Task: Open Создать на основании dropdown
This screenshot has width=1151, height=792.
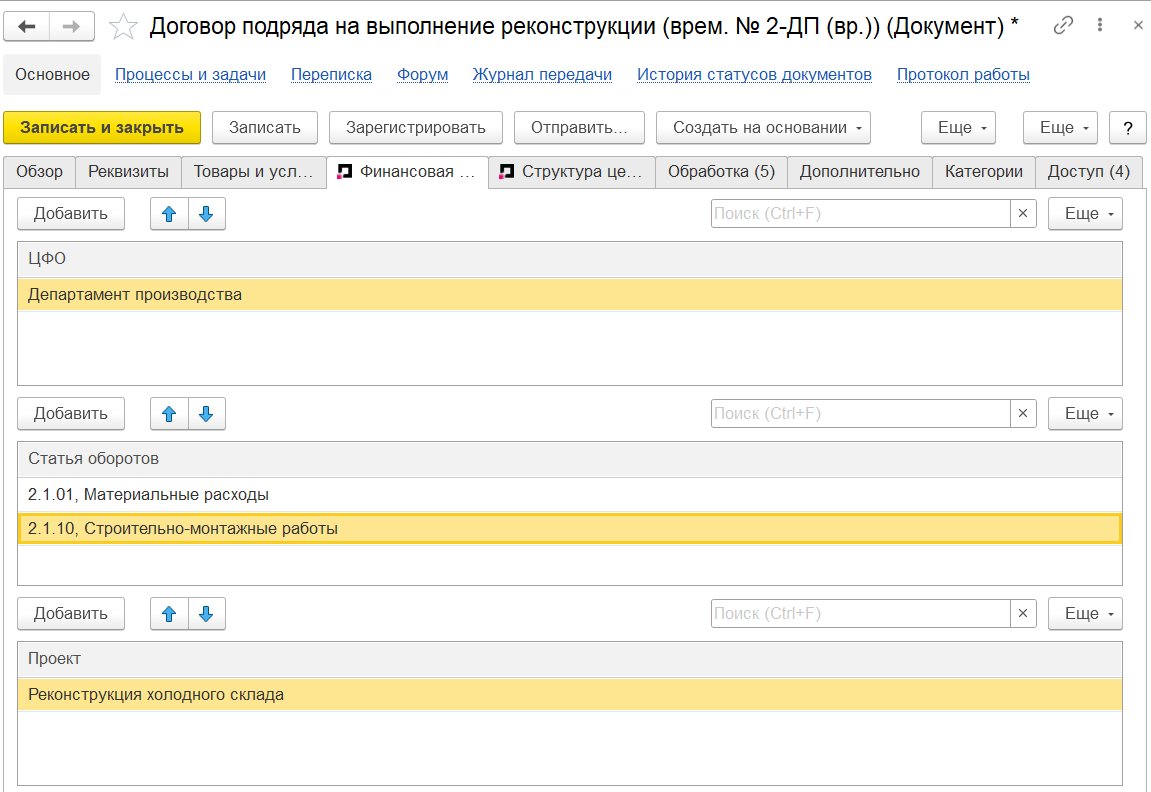Action: pos(763,128)
